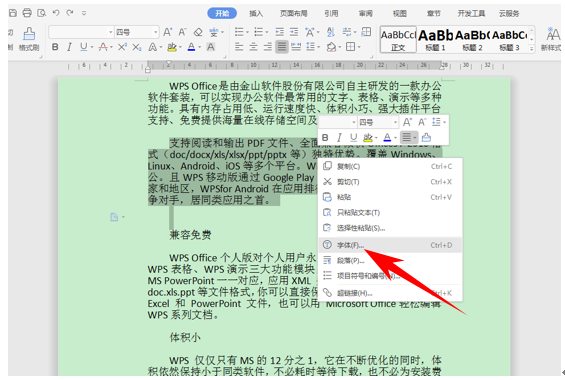Toggle Underline in the ribbon
The width and height of the screenshot is (565, 380).
84,47
